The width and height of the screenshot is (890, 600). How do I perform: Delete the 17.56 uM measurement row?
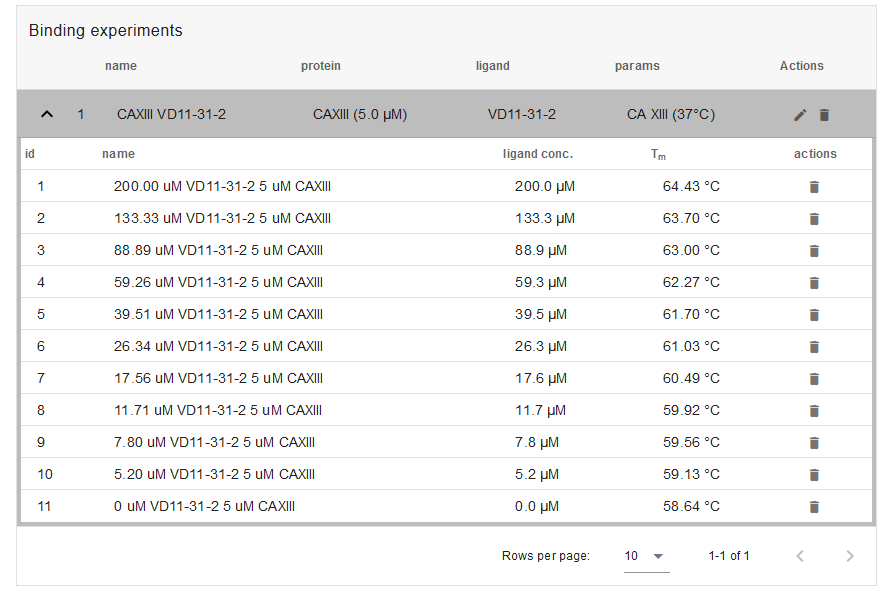[x=814, y=379]
